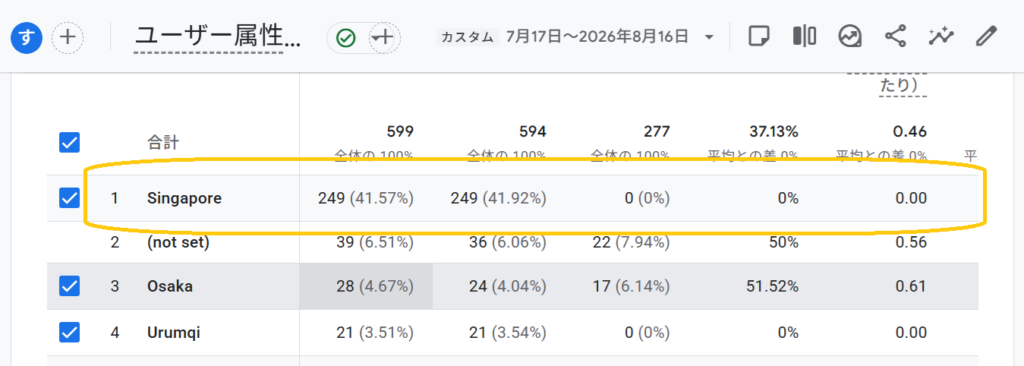The image size is (1024, 366).
Task: Toggle the Urumqi row checkbox
Action: [69, 333]
